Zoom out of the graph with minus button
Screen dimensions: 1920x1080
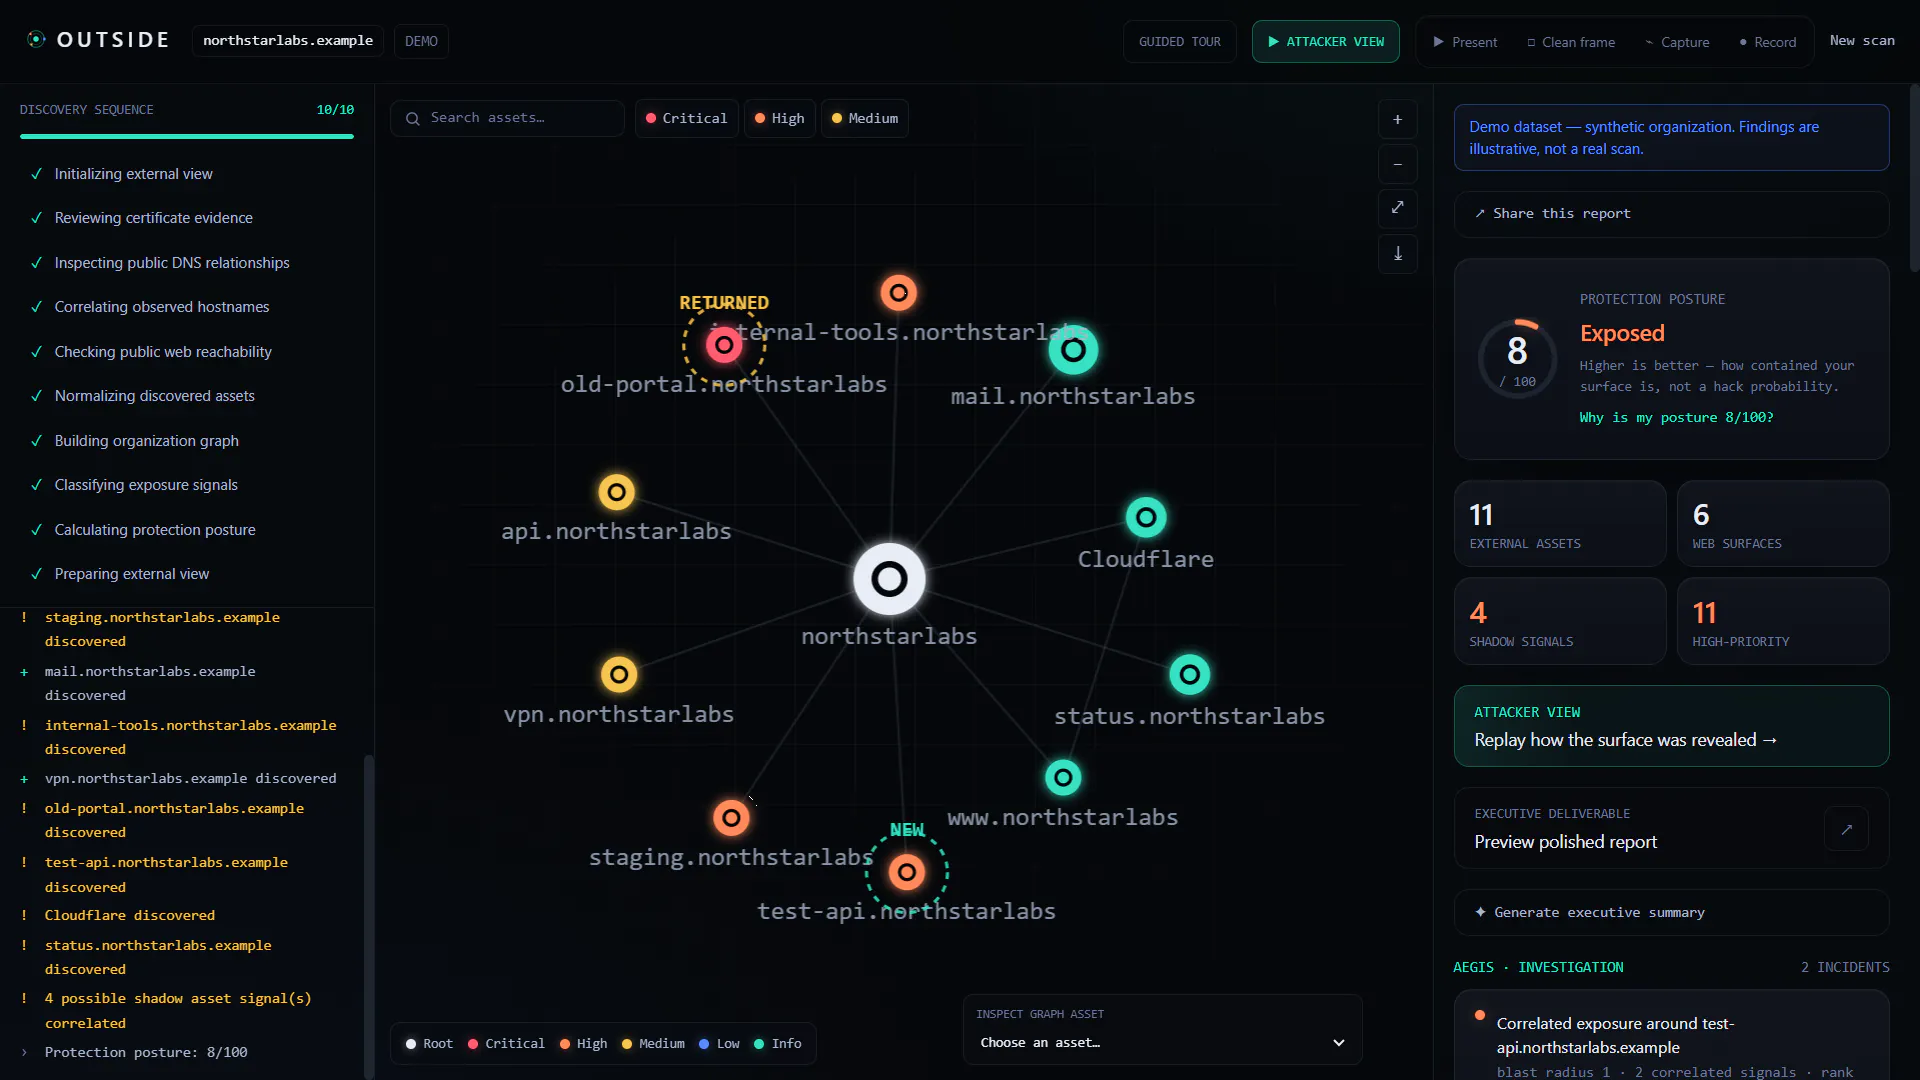pos(1397,164)
